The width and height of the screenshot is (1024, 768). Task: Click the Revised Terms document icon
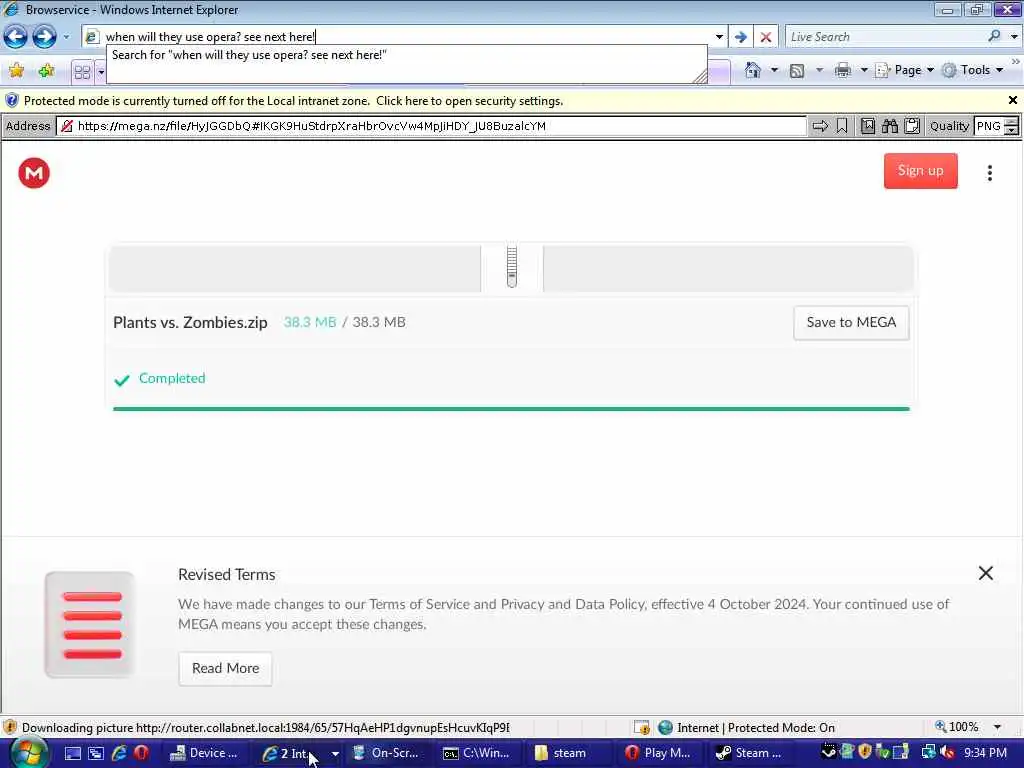[90, 624]
